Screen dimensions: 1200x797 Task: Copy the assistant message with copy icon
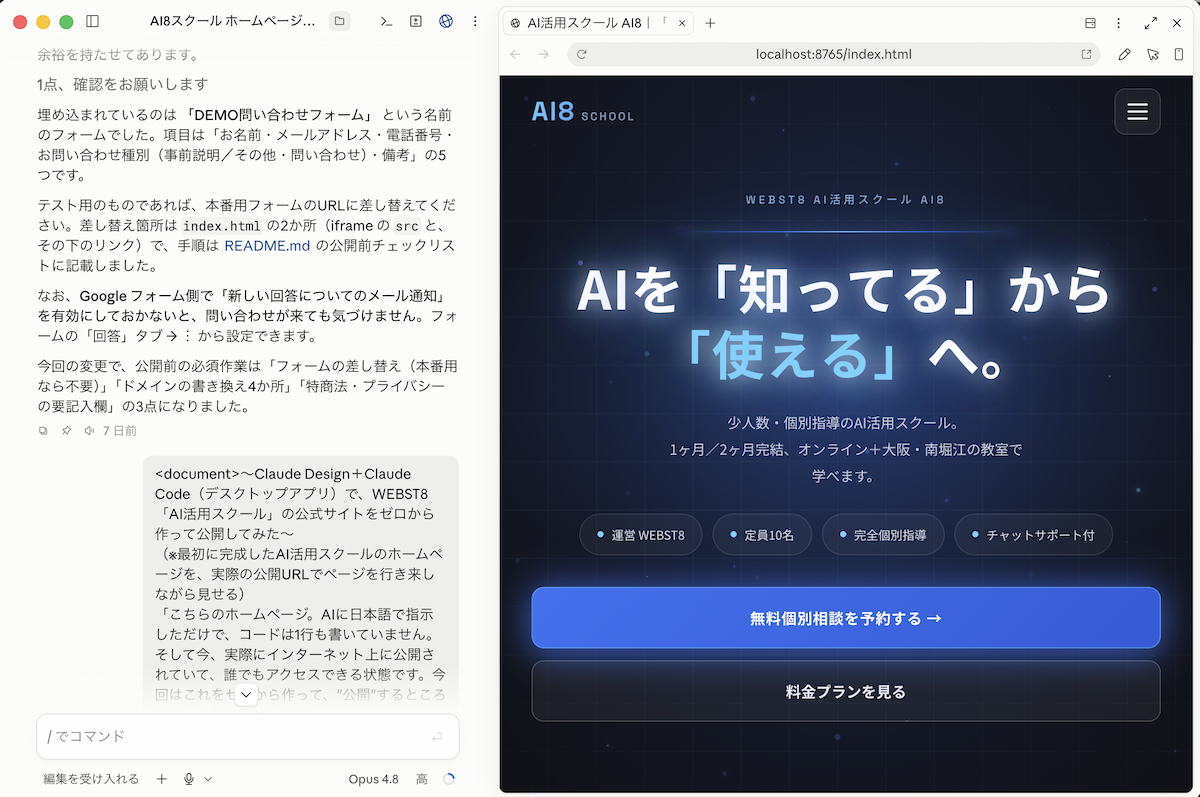coord(43,431)
